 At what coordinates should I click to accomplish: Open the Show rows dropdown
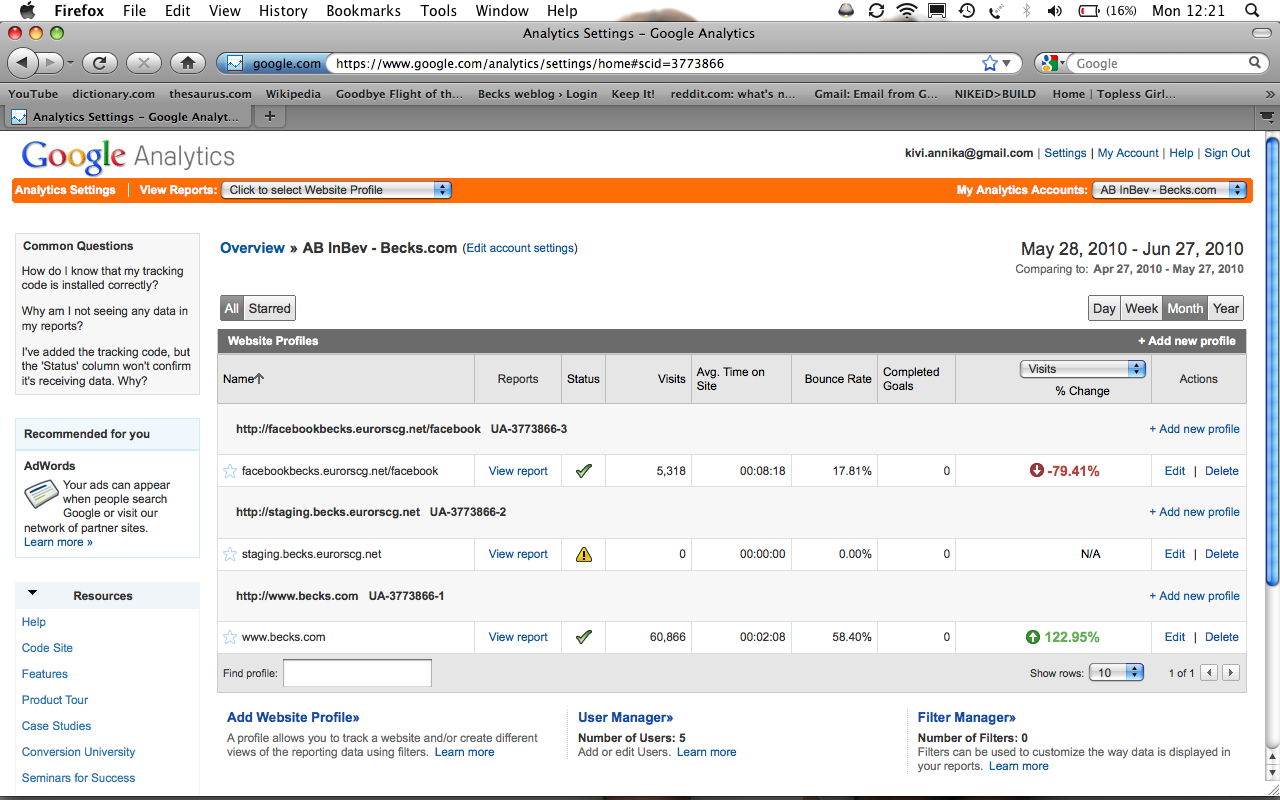[1115, 673]
